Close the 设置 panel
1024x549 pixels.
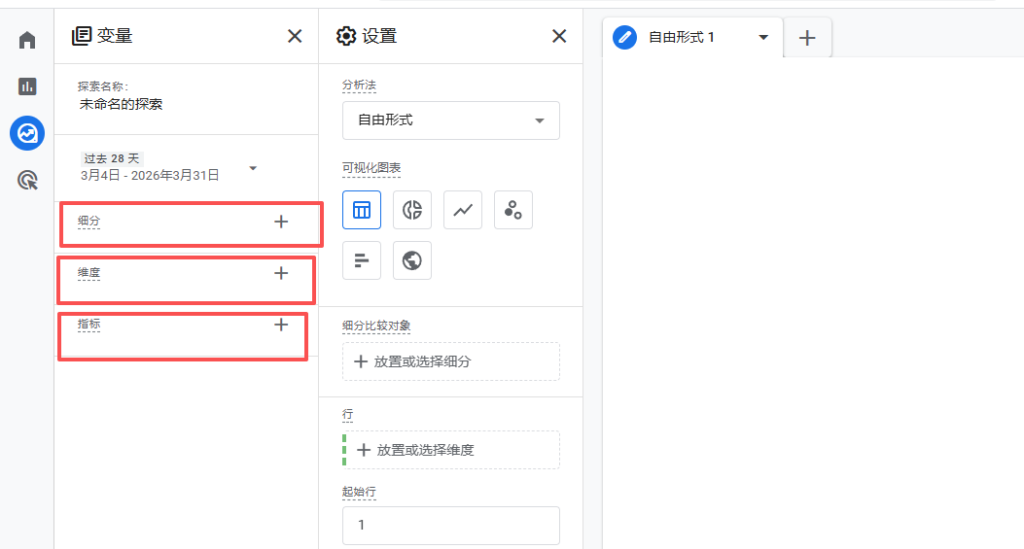[559, 37]
